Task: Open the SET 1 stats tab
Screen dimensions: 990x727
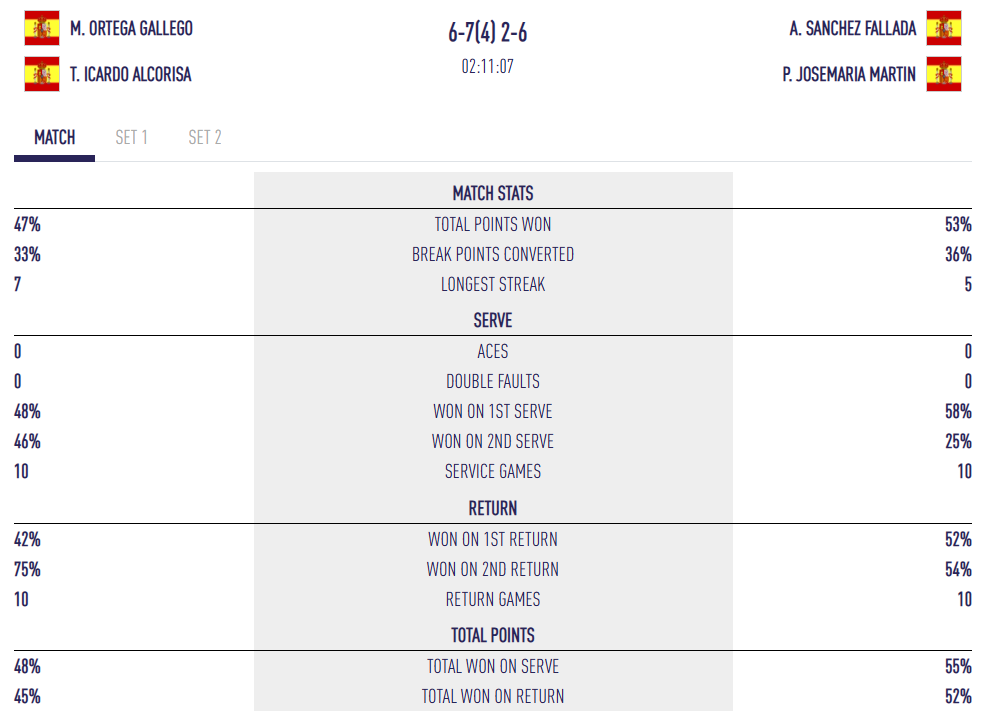Action: coord(131,138)
